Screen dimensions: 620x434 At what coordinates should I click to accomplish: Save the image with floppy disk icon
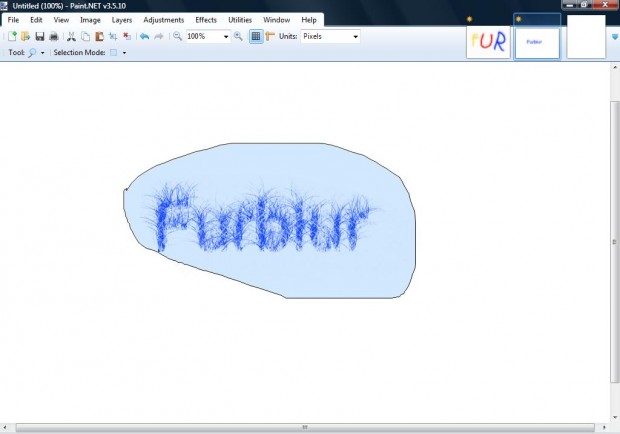40,36
